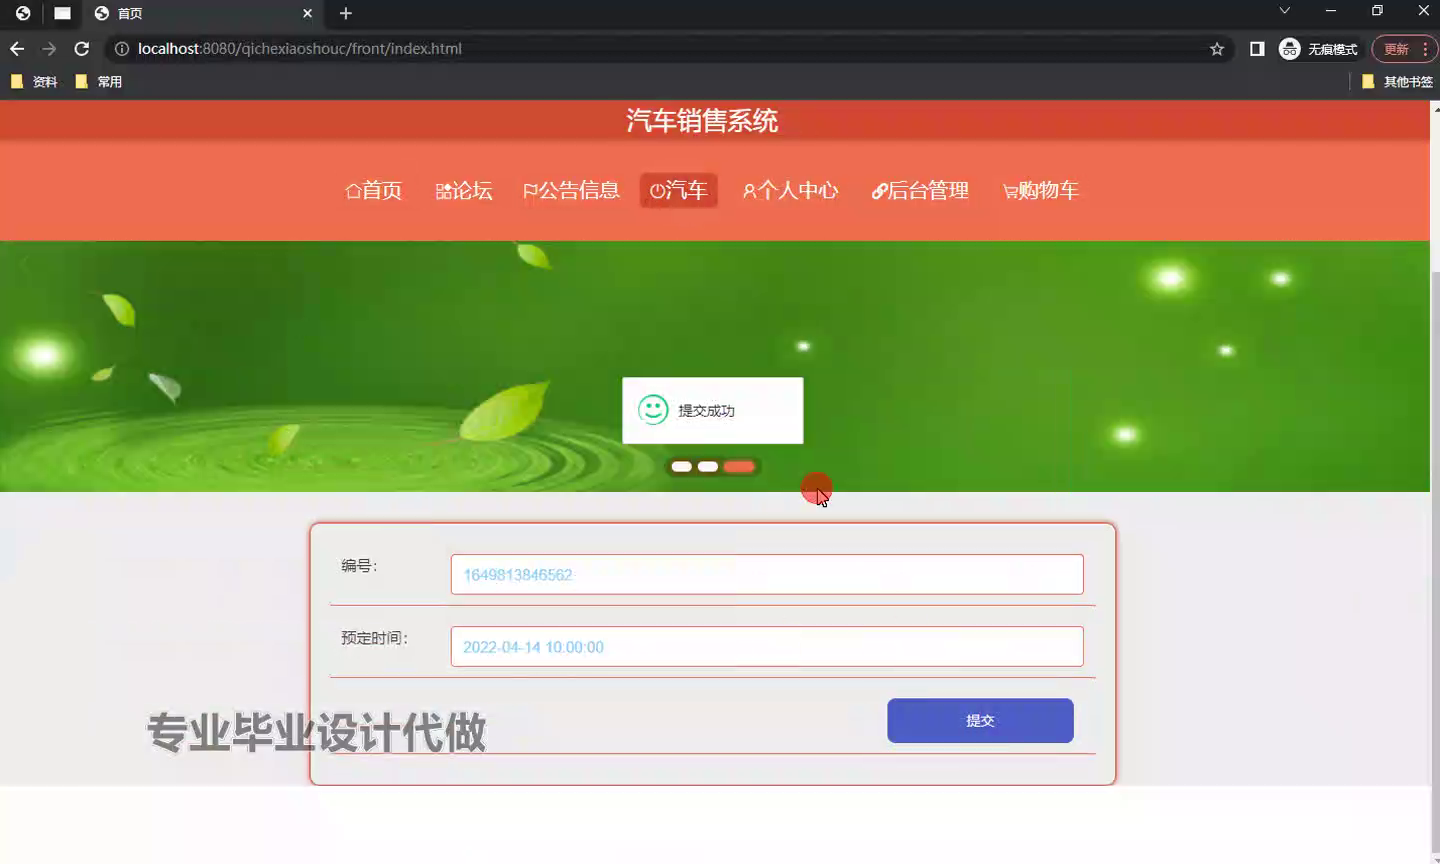
Task: Click the first window icon left of tabs
Action: pyautogui.click(x=22, y=13)
